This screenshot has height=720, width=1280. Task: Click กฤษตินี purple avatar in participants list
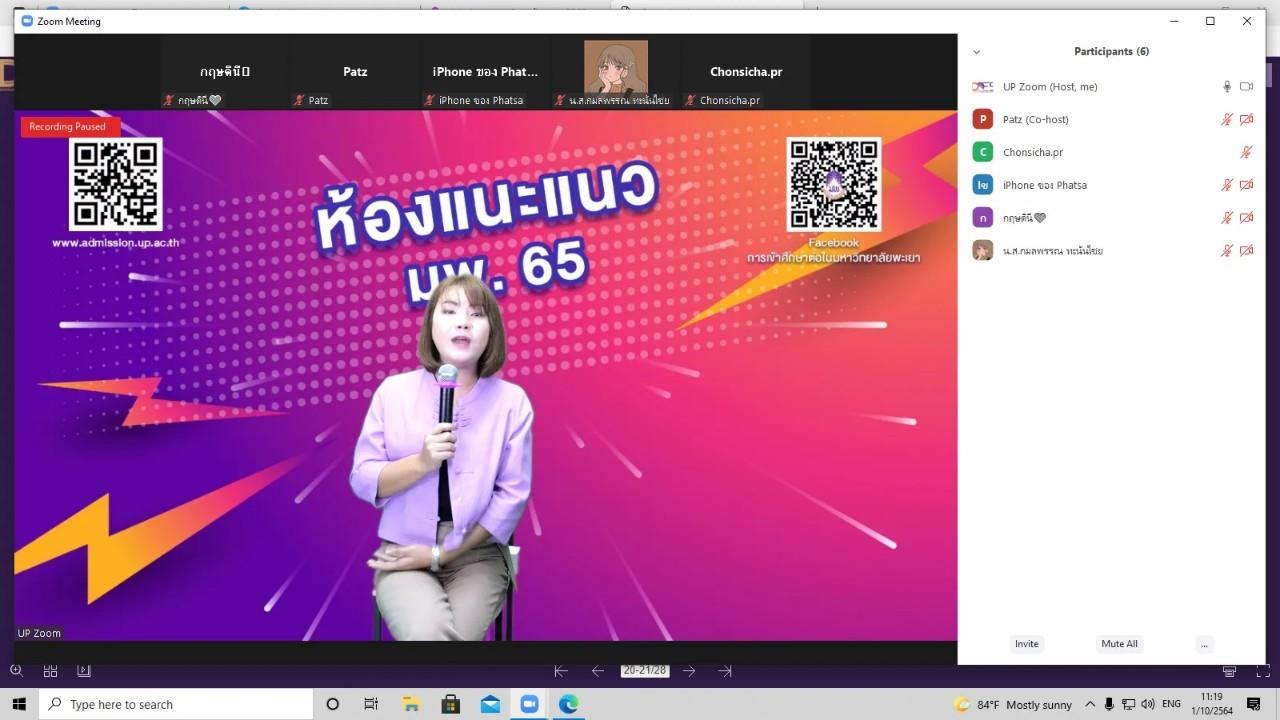point(983,218)
